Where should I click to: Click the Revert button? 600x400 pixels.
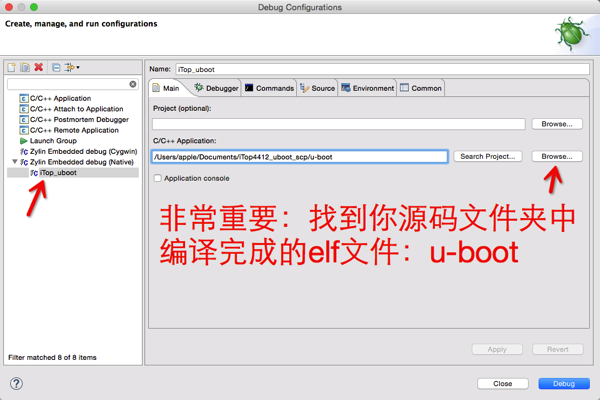coord(558,349)
